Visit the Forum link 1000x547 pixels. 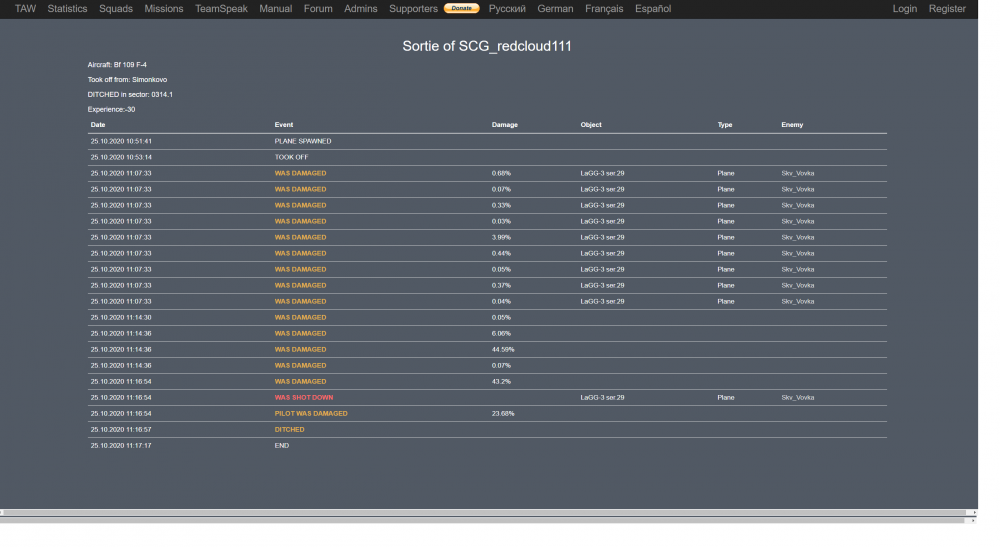tap(318, 9)
